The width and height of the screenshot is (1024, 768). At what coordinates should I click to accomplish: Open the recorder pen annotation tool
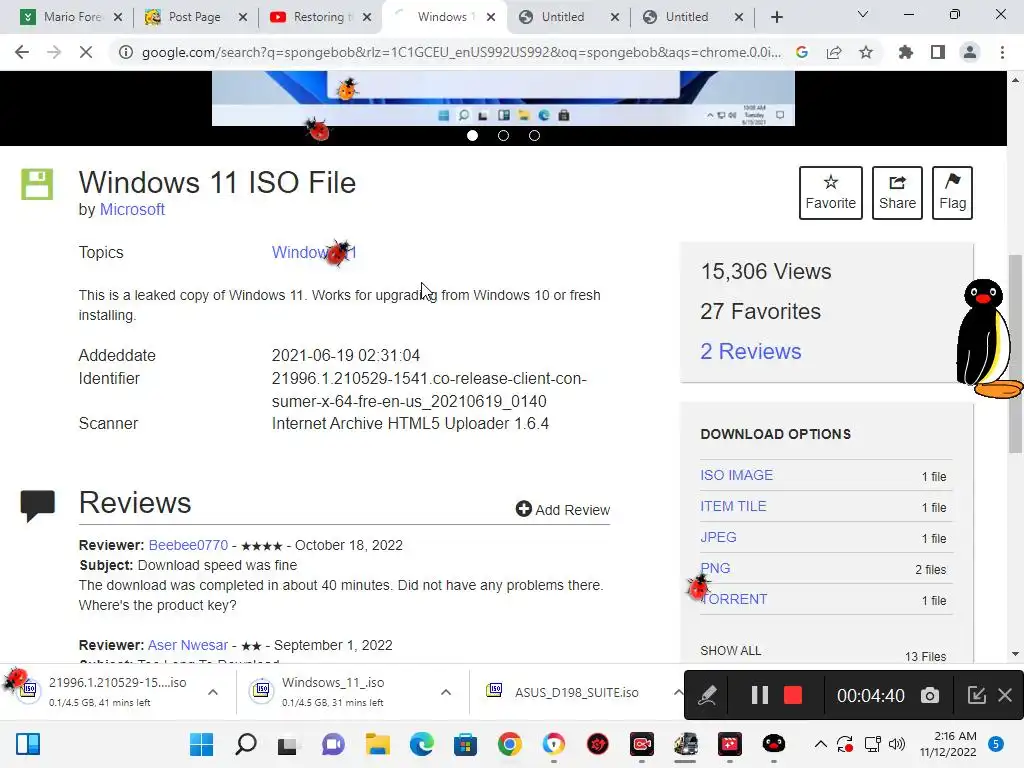coord(707,696)
